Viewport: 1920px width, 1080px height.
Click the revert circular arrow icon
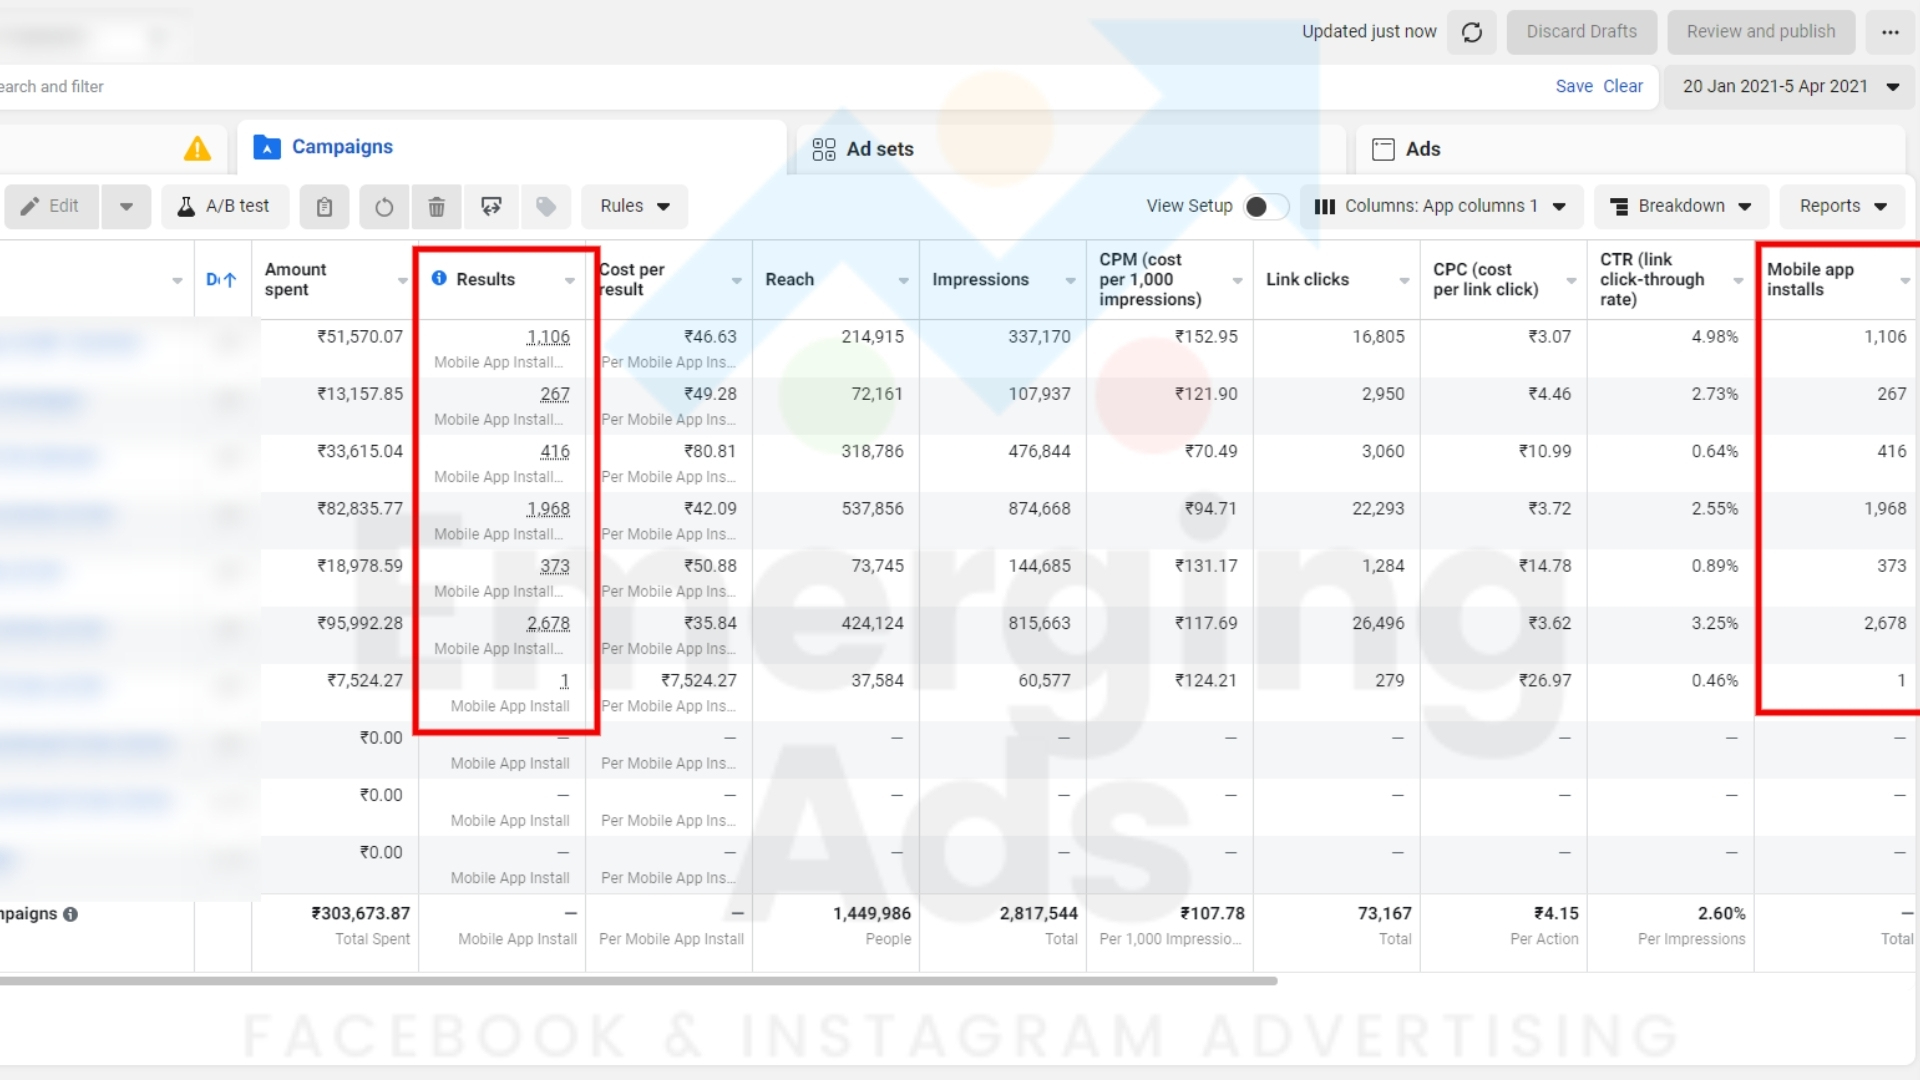tap(383, 206)
